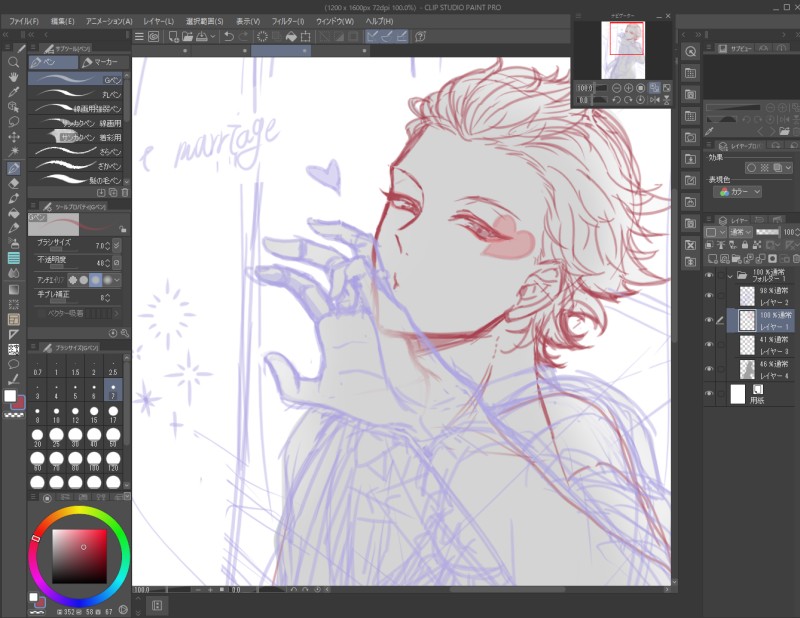Click the color wheel saturation square
Image resolution: width=800 pixels, height=618 pixels.
(80, 556)
